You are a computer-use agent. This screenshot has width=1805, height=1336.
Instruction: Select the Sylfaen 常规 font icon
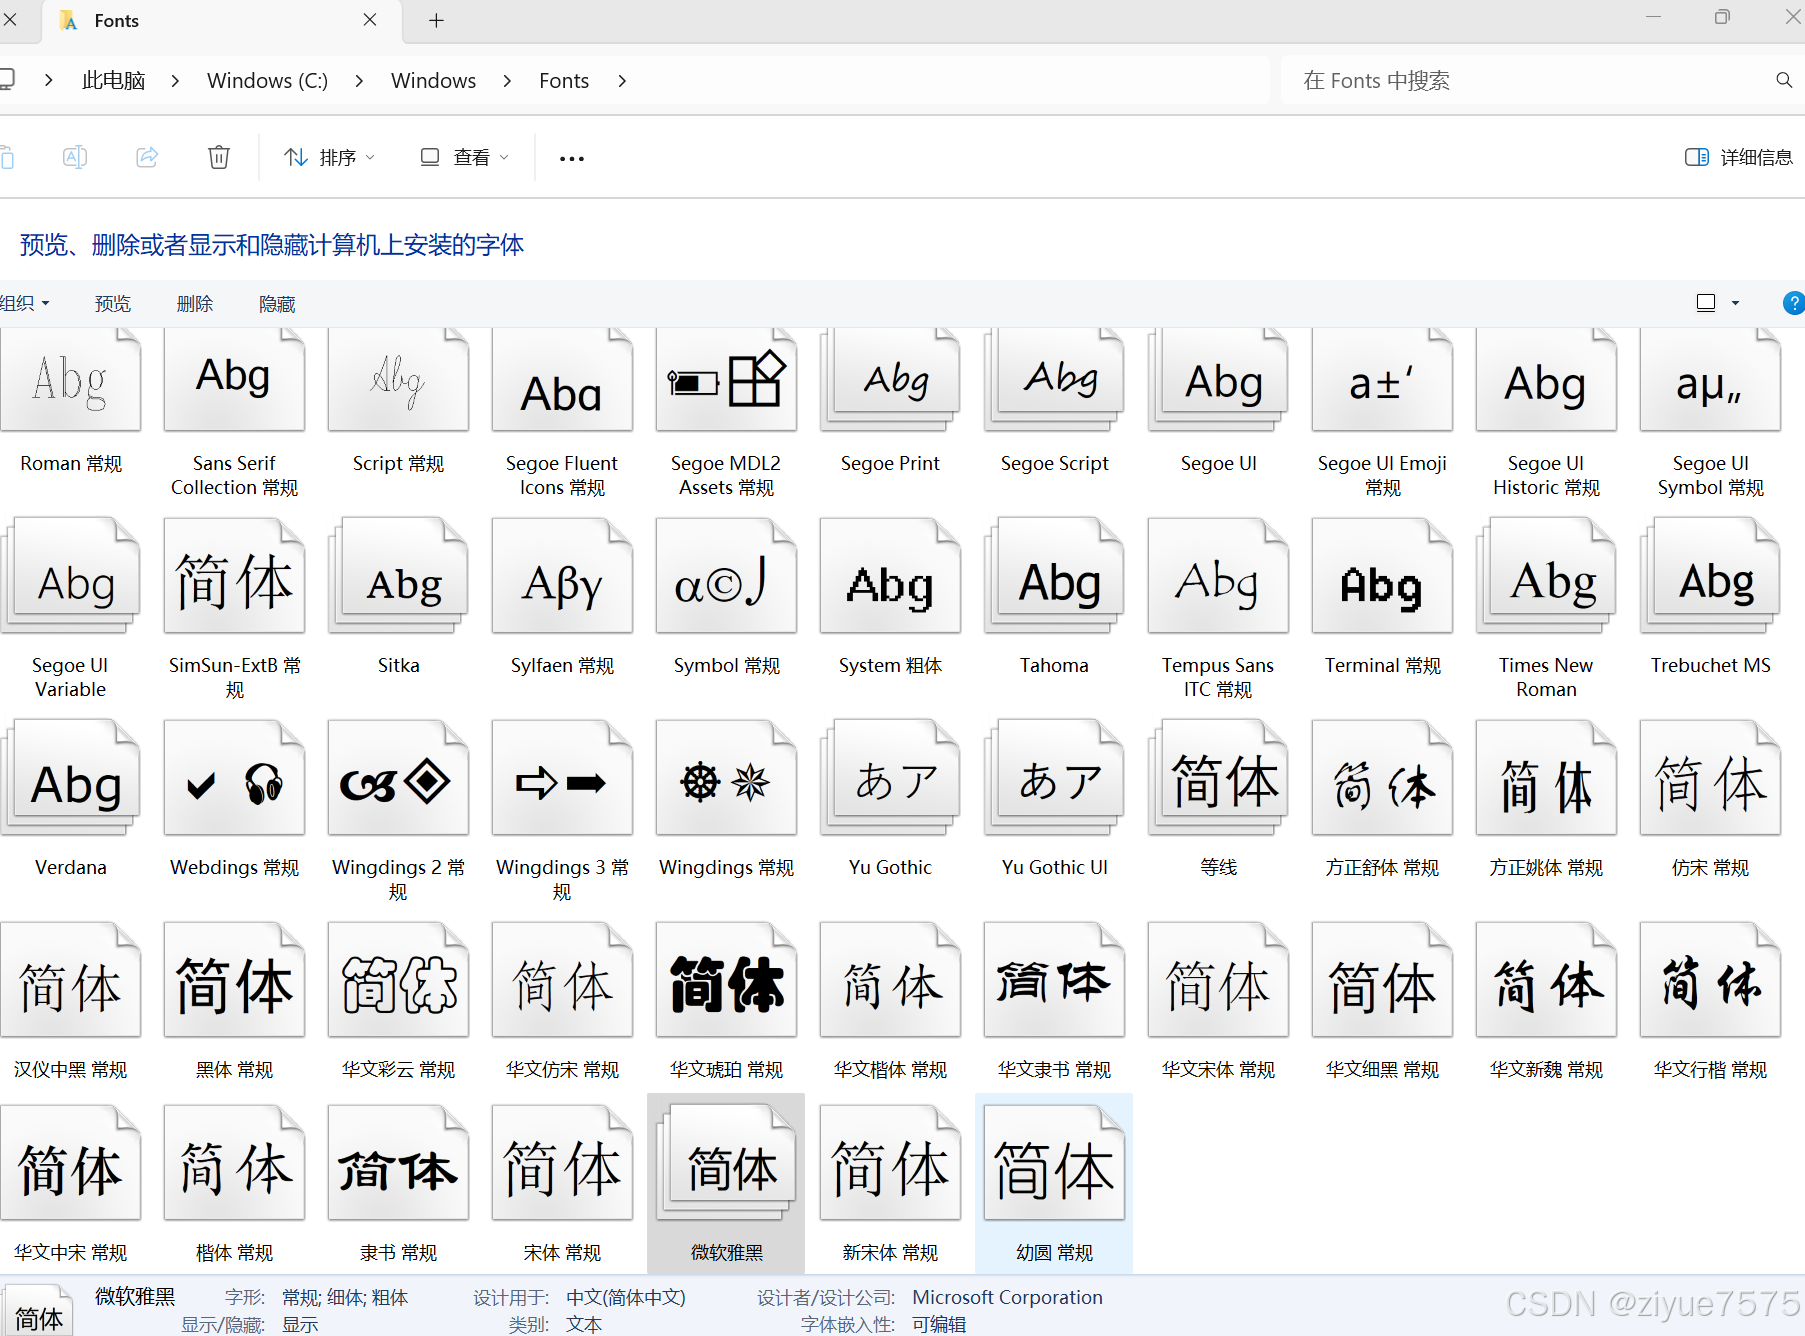[x=562, y=578]
